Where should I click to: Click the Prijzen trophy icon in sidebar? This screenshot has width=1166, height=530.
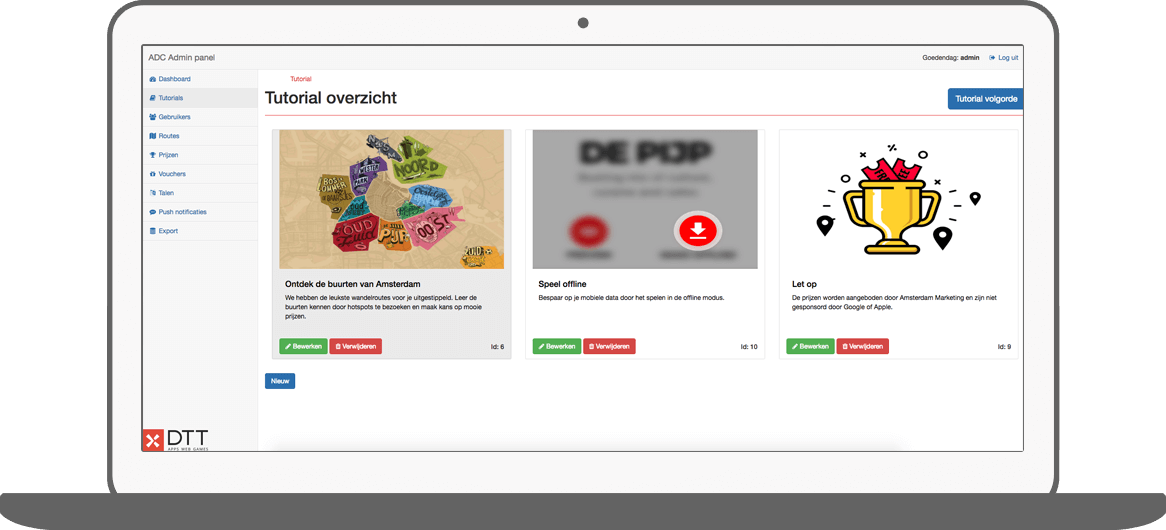click(x=152, y=155)
